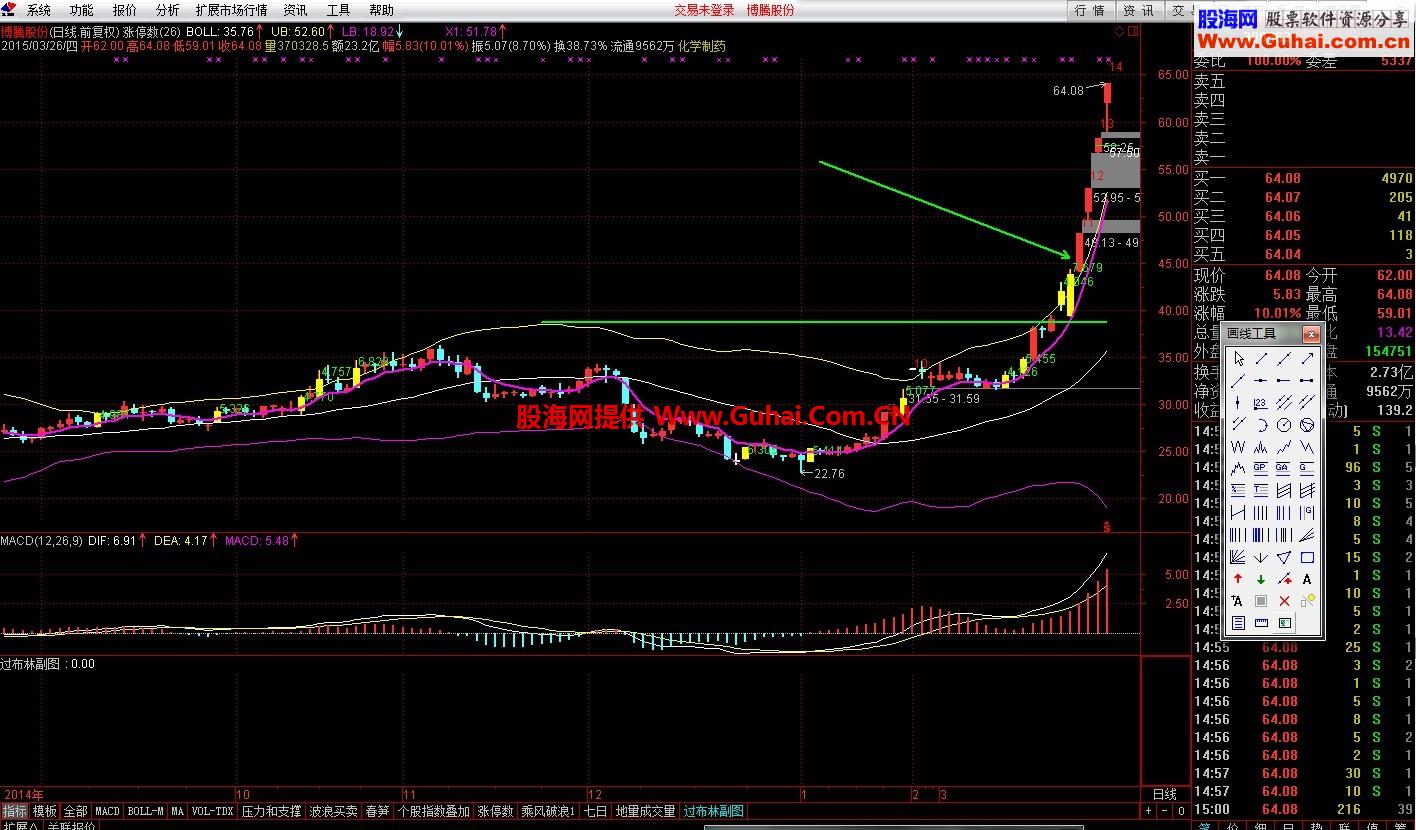Pick the rectangle drawing tool
1416x830 pixels.
pyautogui.click(x=1307, y=557)
